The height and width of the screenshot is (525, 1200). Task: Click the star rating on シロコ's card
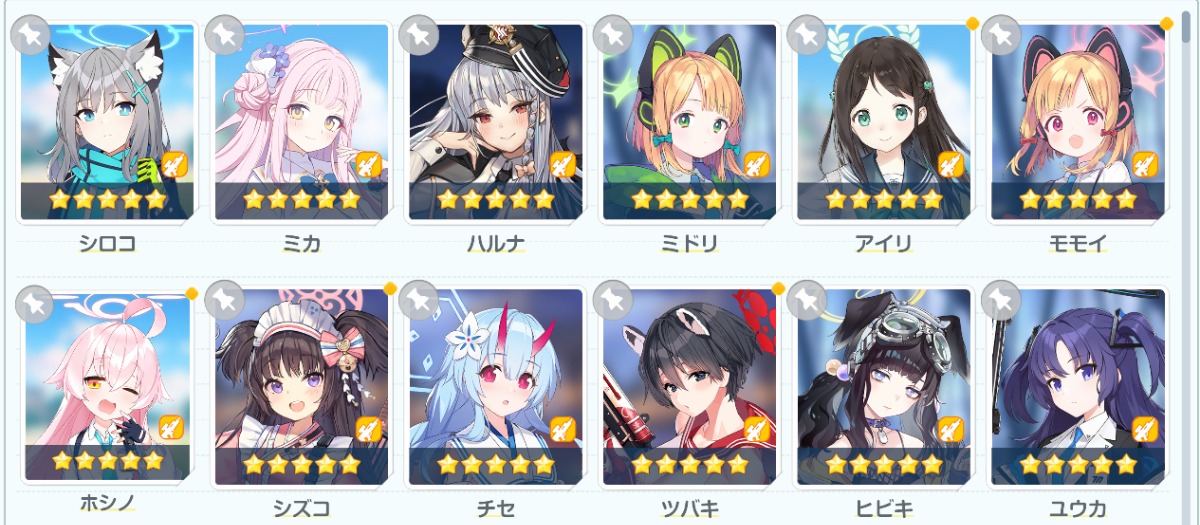pyautogui.click(x=108, y=198)
